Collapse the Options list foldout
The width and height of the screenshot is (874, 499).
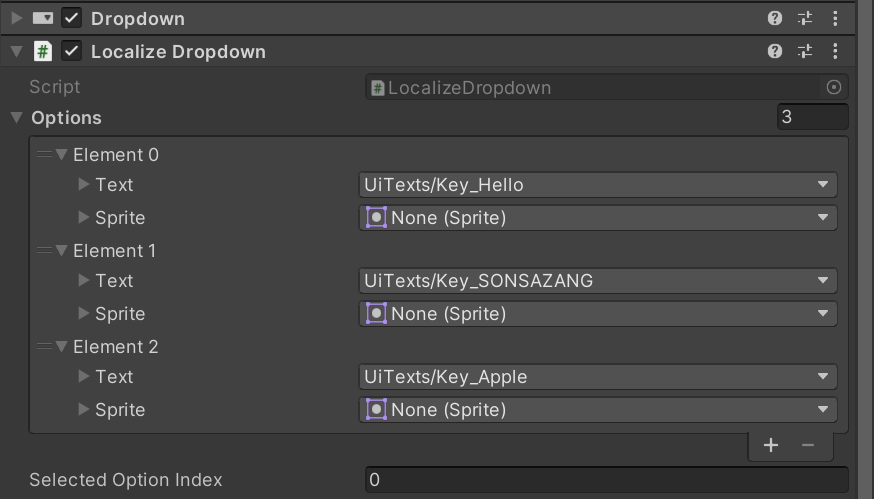[x=17, y=117]
